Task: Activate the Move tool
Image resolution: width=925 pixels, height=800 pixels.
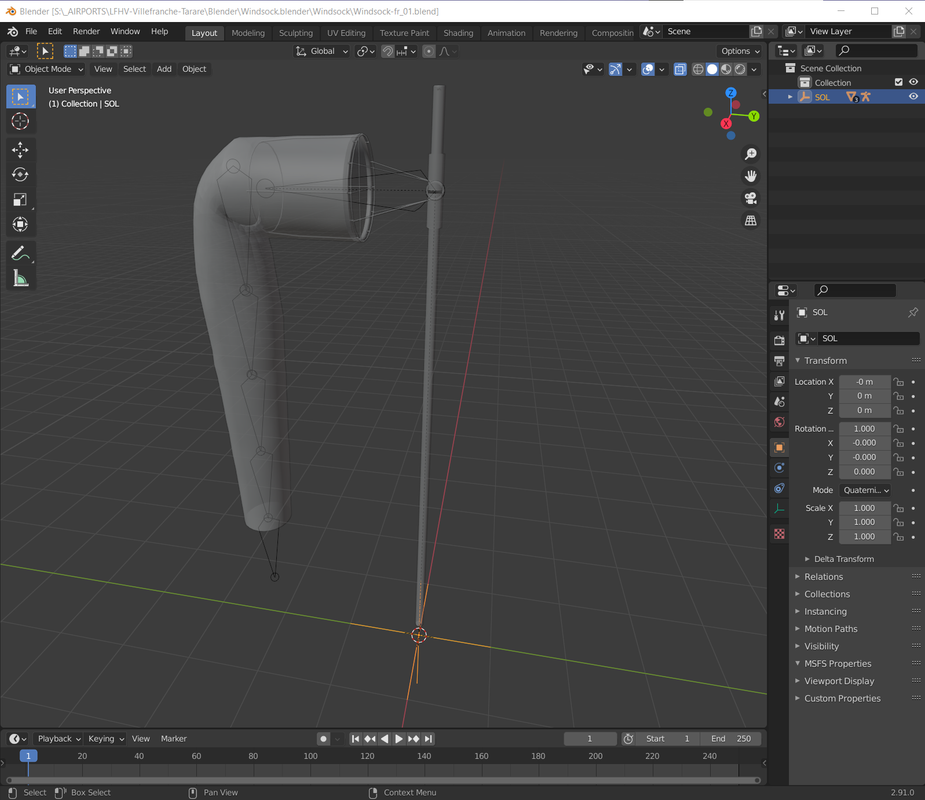Action: pyautogui.click(x=20, y=150)
